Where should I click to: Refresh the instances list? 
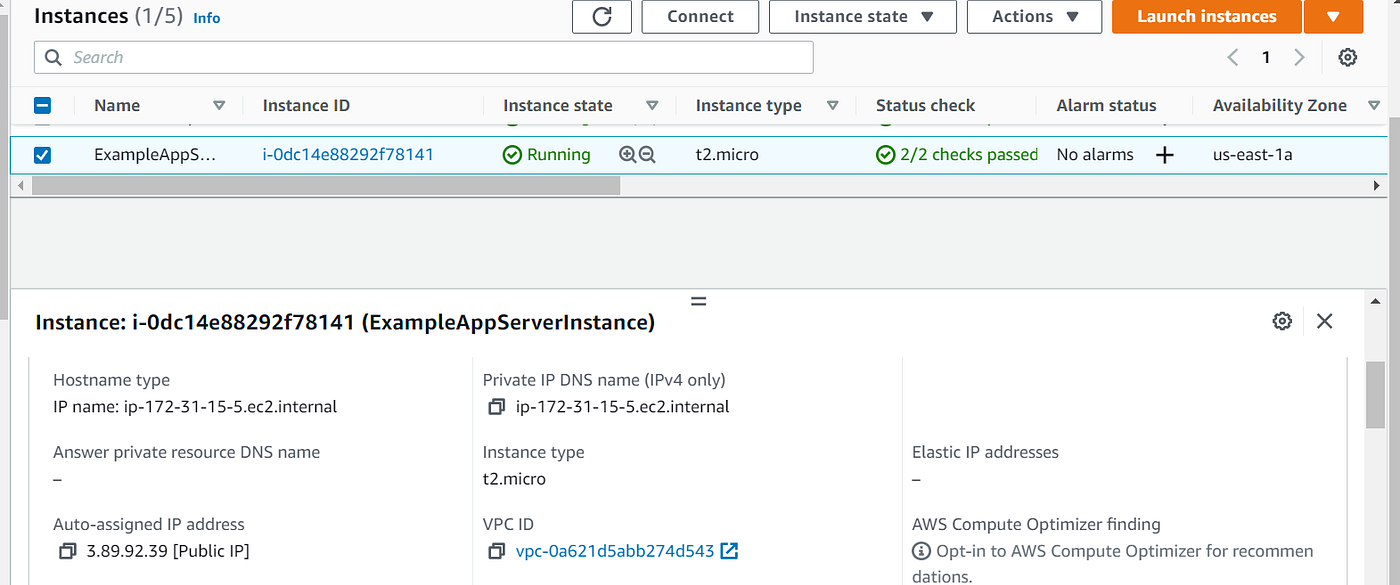[x=601, y=16]
